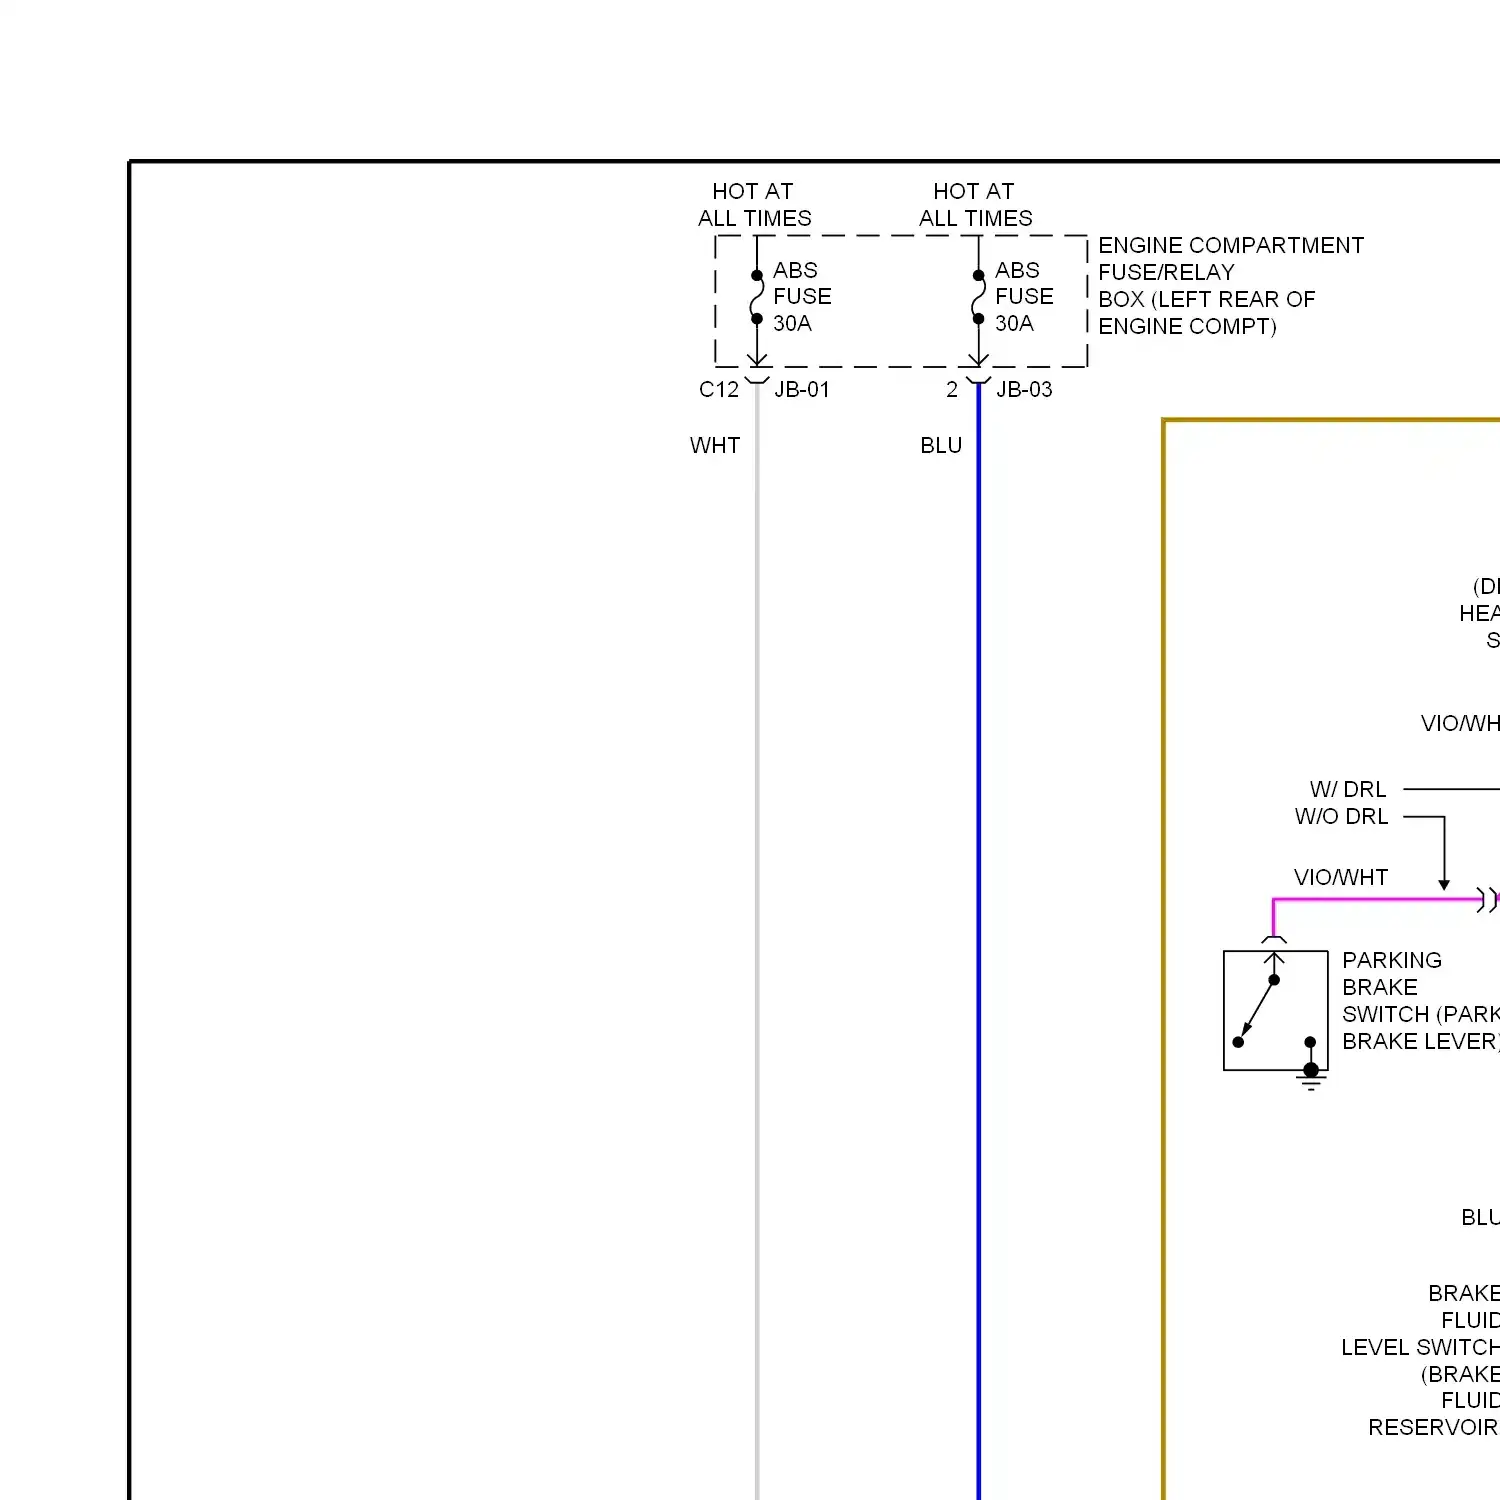Click the 'HOT AT ALL TIMES' label above JB-03 fuse

click(975, 205)
